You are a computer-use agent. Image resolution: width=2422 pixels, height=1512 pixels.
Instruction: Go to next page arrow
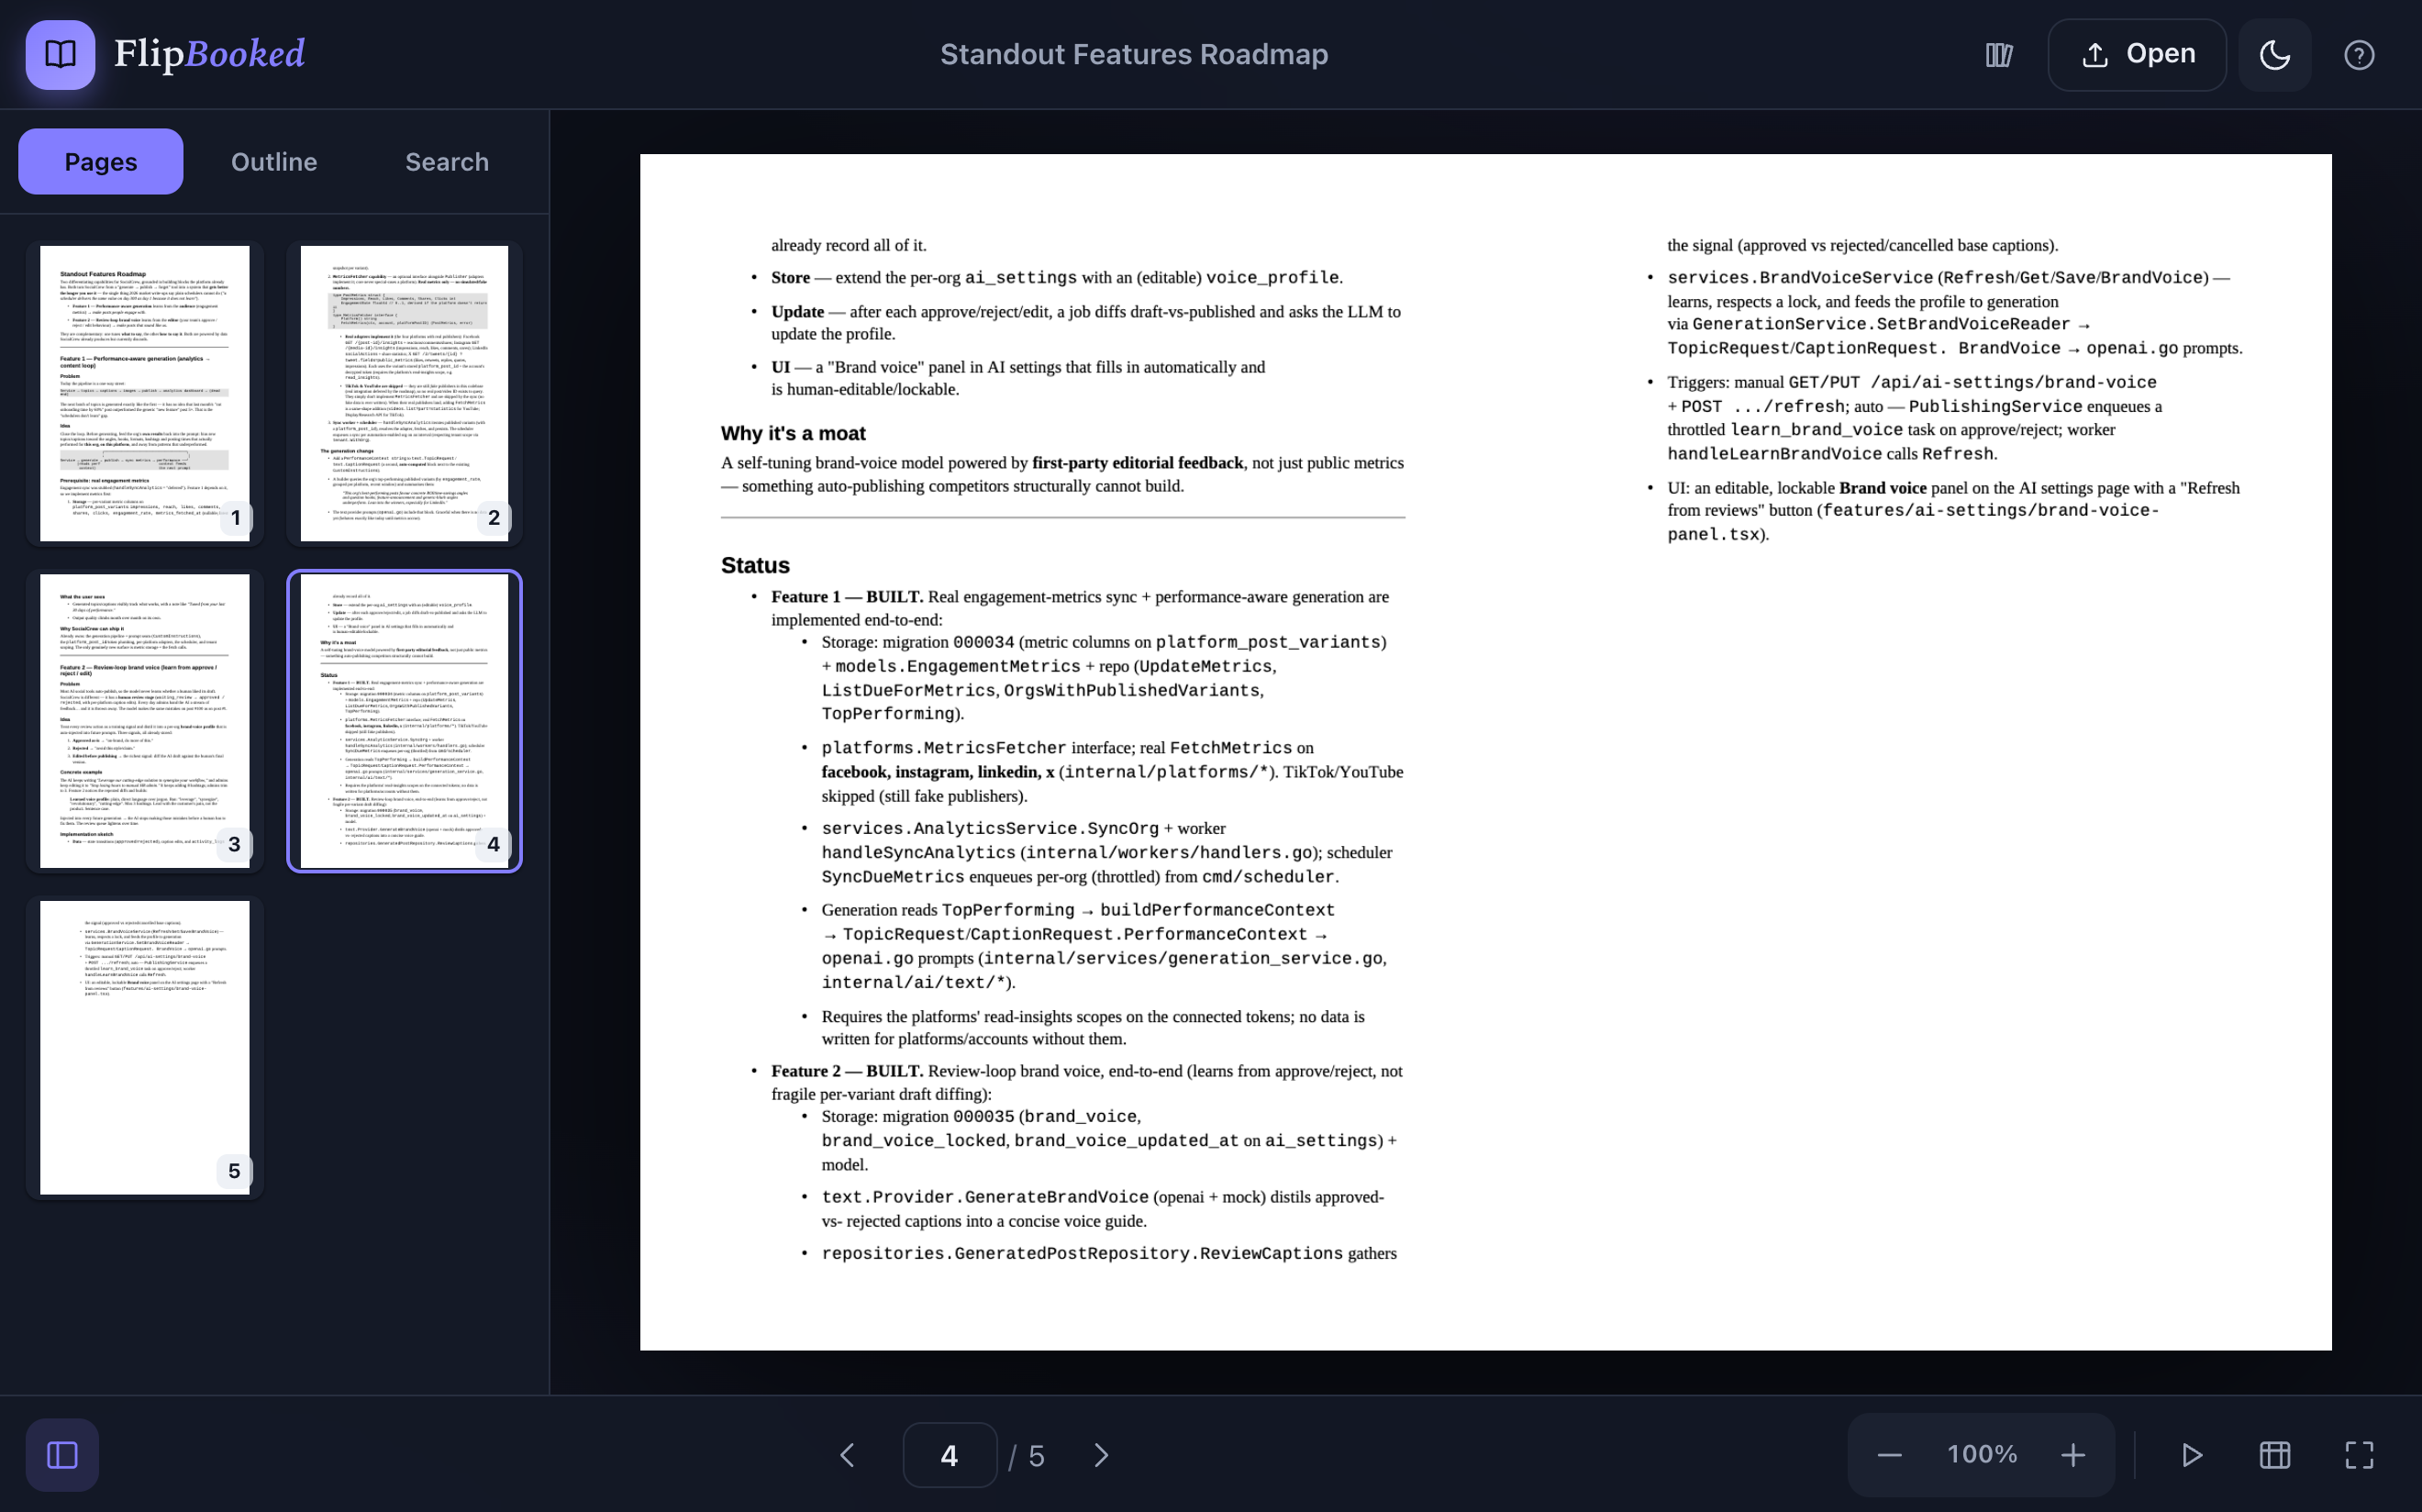point(1101,1454)
